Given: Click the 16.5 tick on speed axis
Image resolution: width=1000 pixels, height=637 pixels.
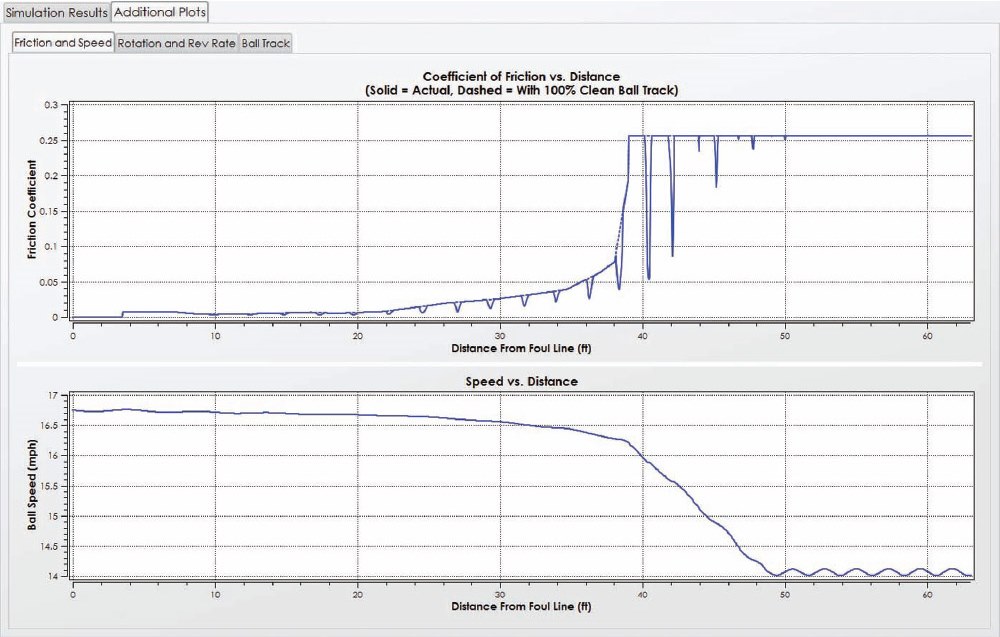Looking at the screenshot, I should point(49,425).
